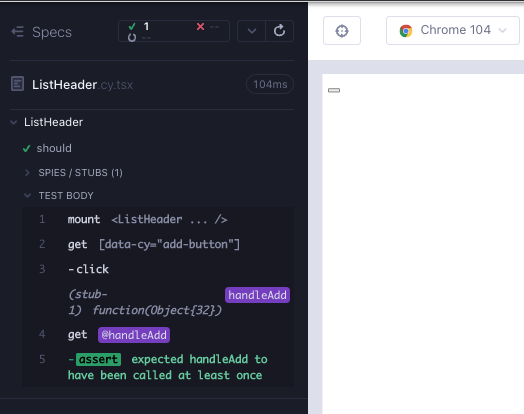Click the back arrow icon beside Specs
Image resolution: width=524 pixels, height=414 pixels.
coord(17,32)
